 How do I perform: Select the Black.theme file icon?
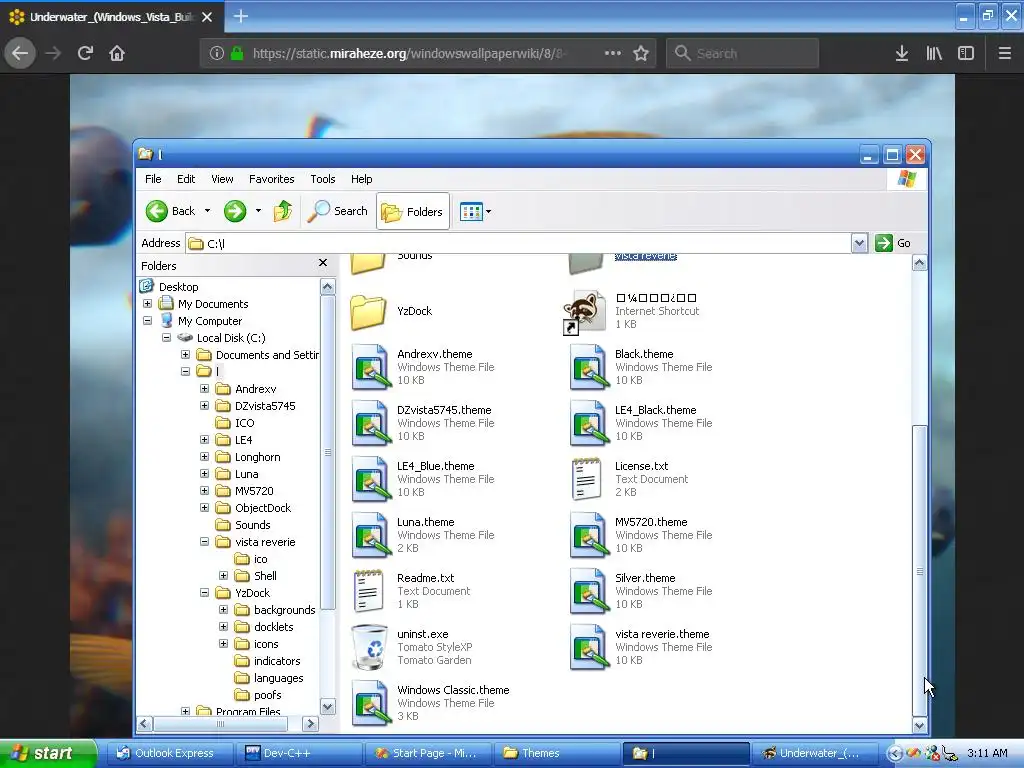point(589,367)
